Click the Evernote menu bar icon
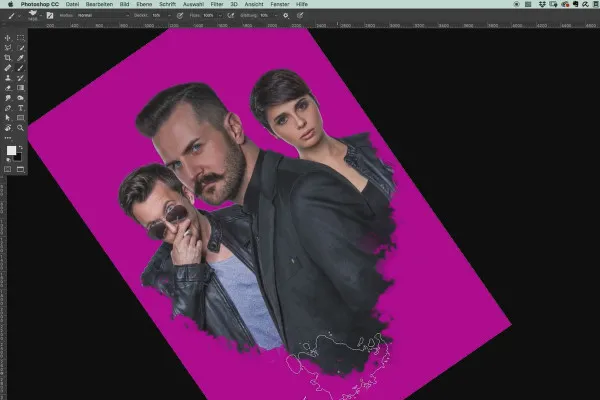Screen dimensions: 600x400 pos(576,4)
